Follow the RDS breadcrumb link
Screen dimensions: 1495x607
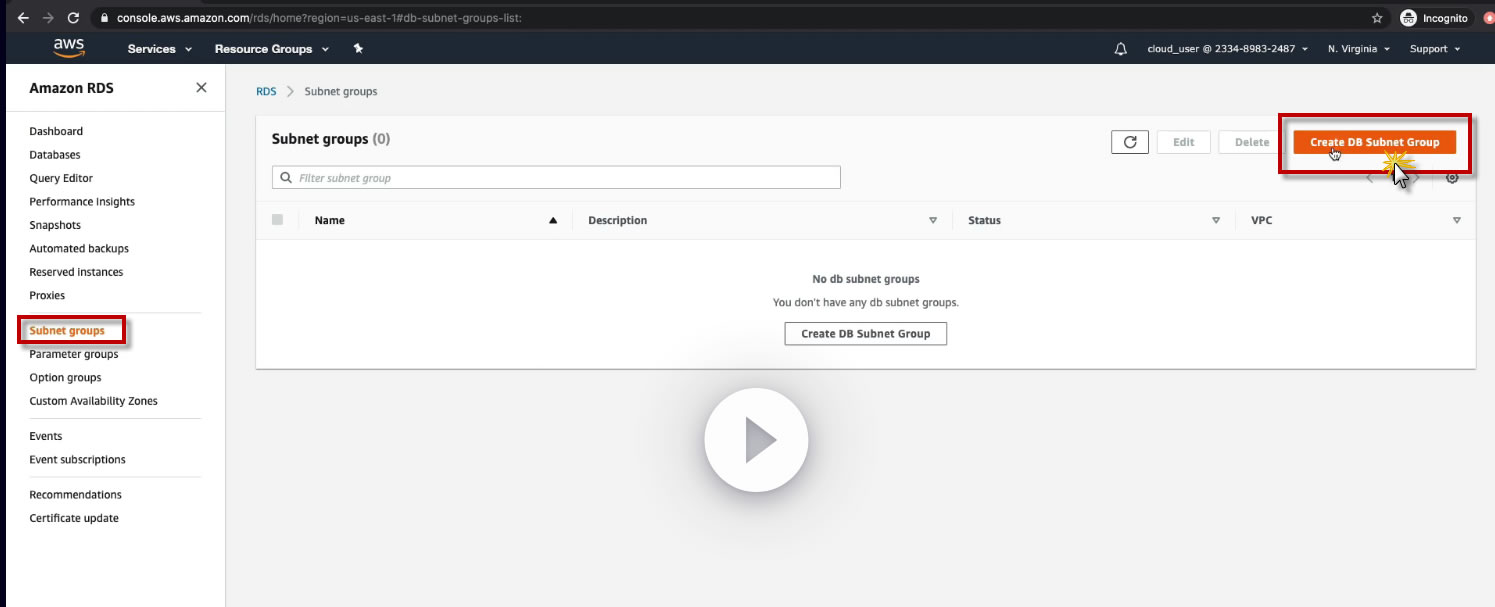coord(266,91)
